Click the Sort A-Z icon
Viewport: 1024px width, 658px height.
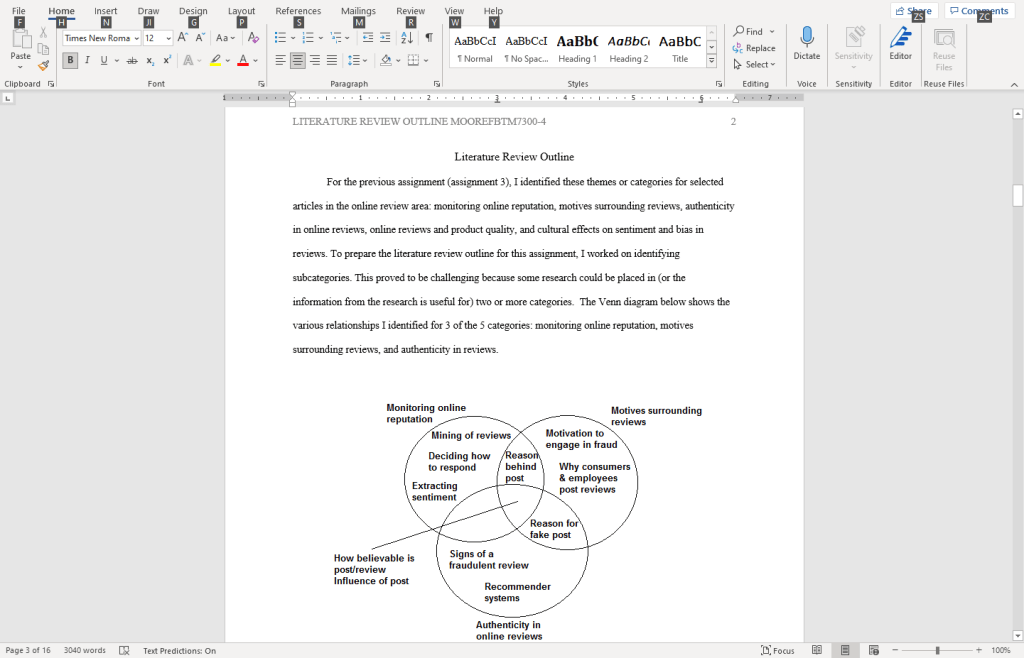point(407,38)
